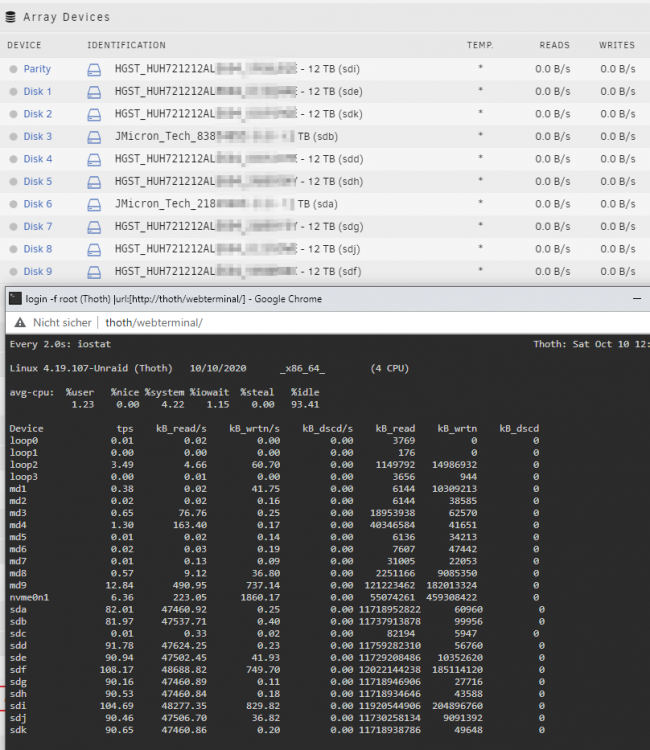Open the Disk 5 link
The image size is (650, 750).
[38, 181]
